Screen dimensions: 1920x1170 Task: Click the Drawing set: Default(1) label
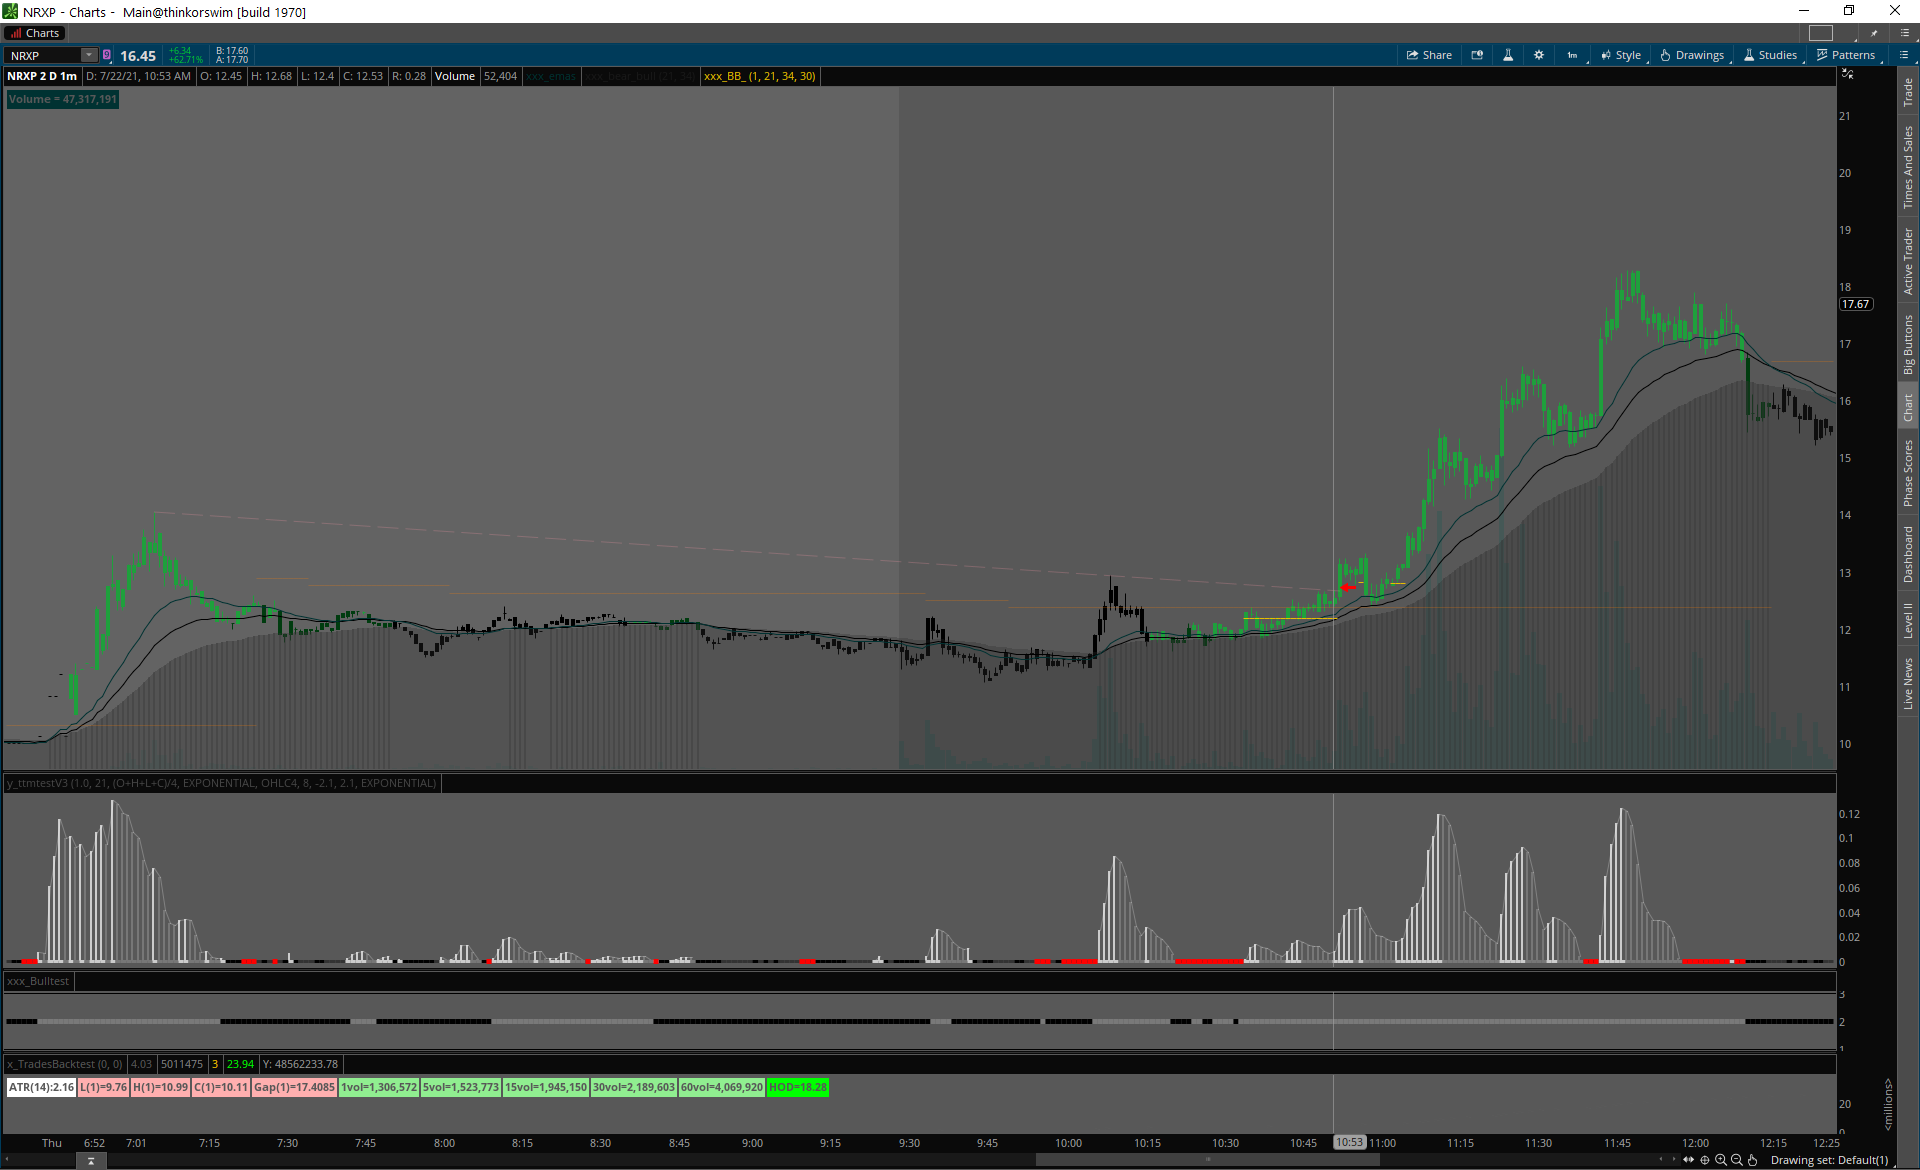[x=1829, y=1160]
